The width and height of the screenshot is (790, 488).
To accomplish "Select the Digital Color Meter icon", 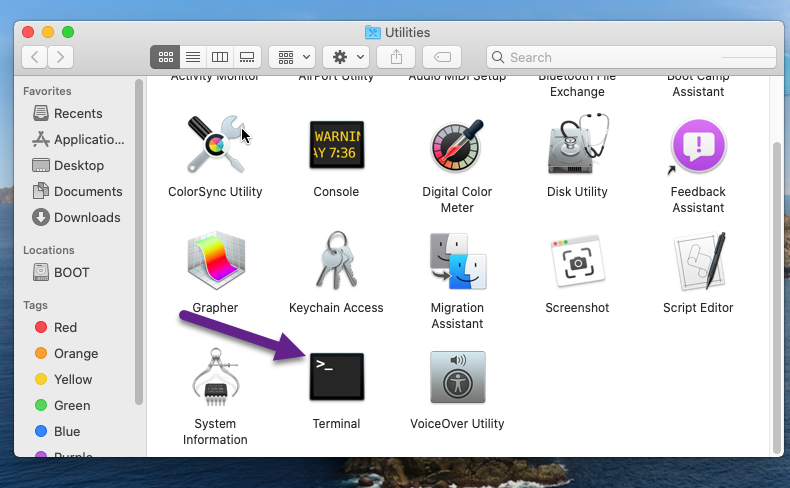I will 457,146.
